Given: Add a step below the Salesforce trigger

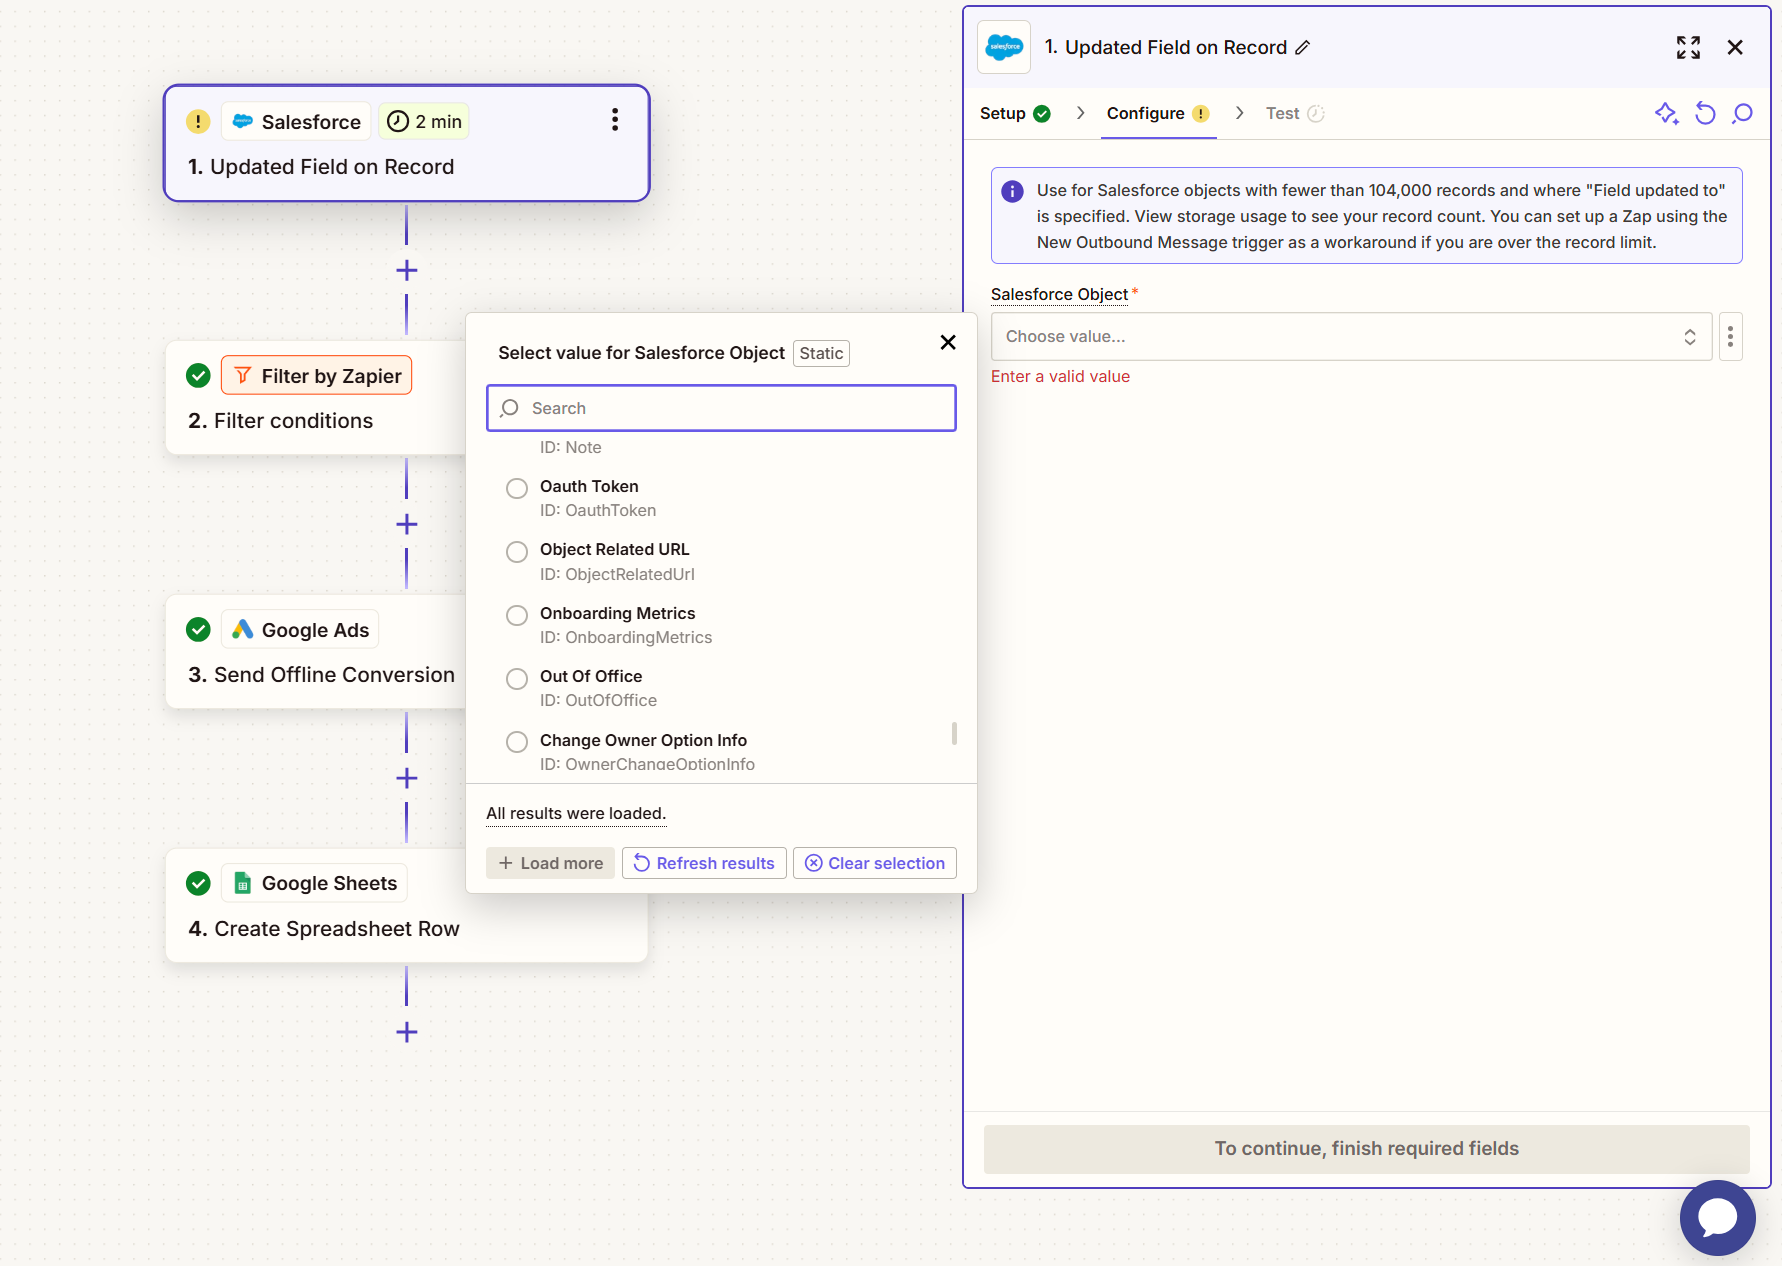Looking at the screenshot, I should 406,270.
